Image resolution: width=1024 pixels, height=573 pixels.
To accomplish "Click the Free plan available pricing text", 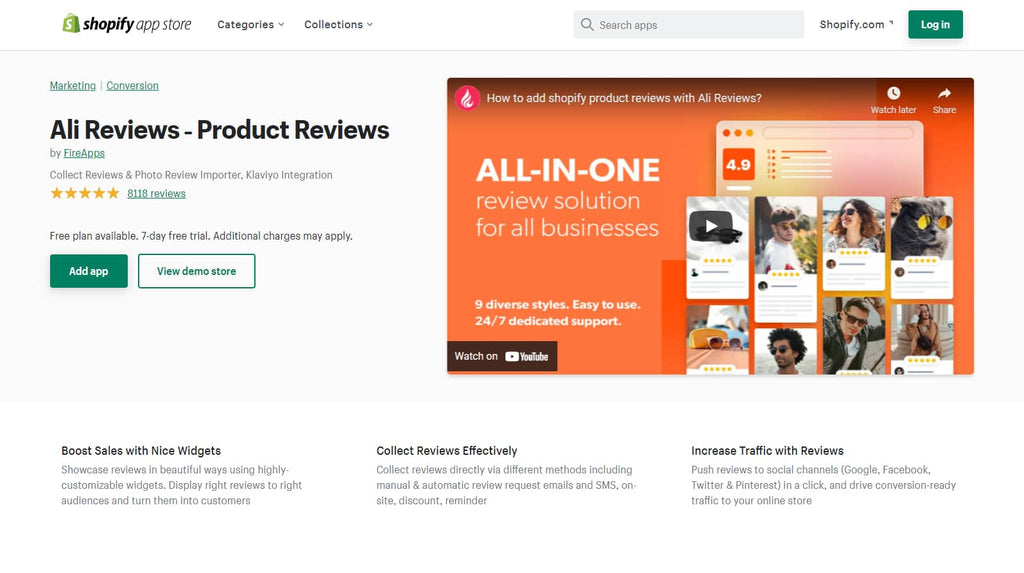I will click(x=201, y=236).
